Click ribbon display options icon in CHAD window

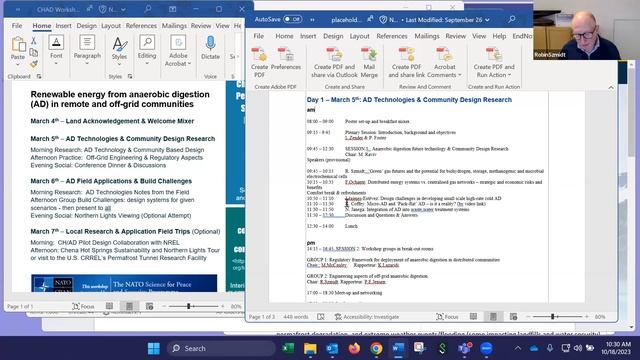173,9
